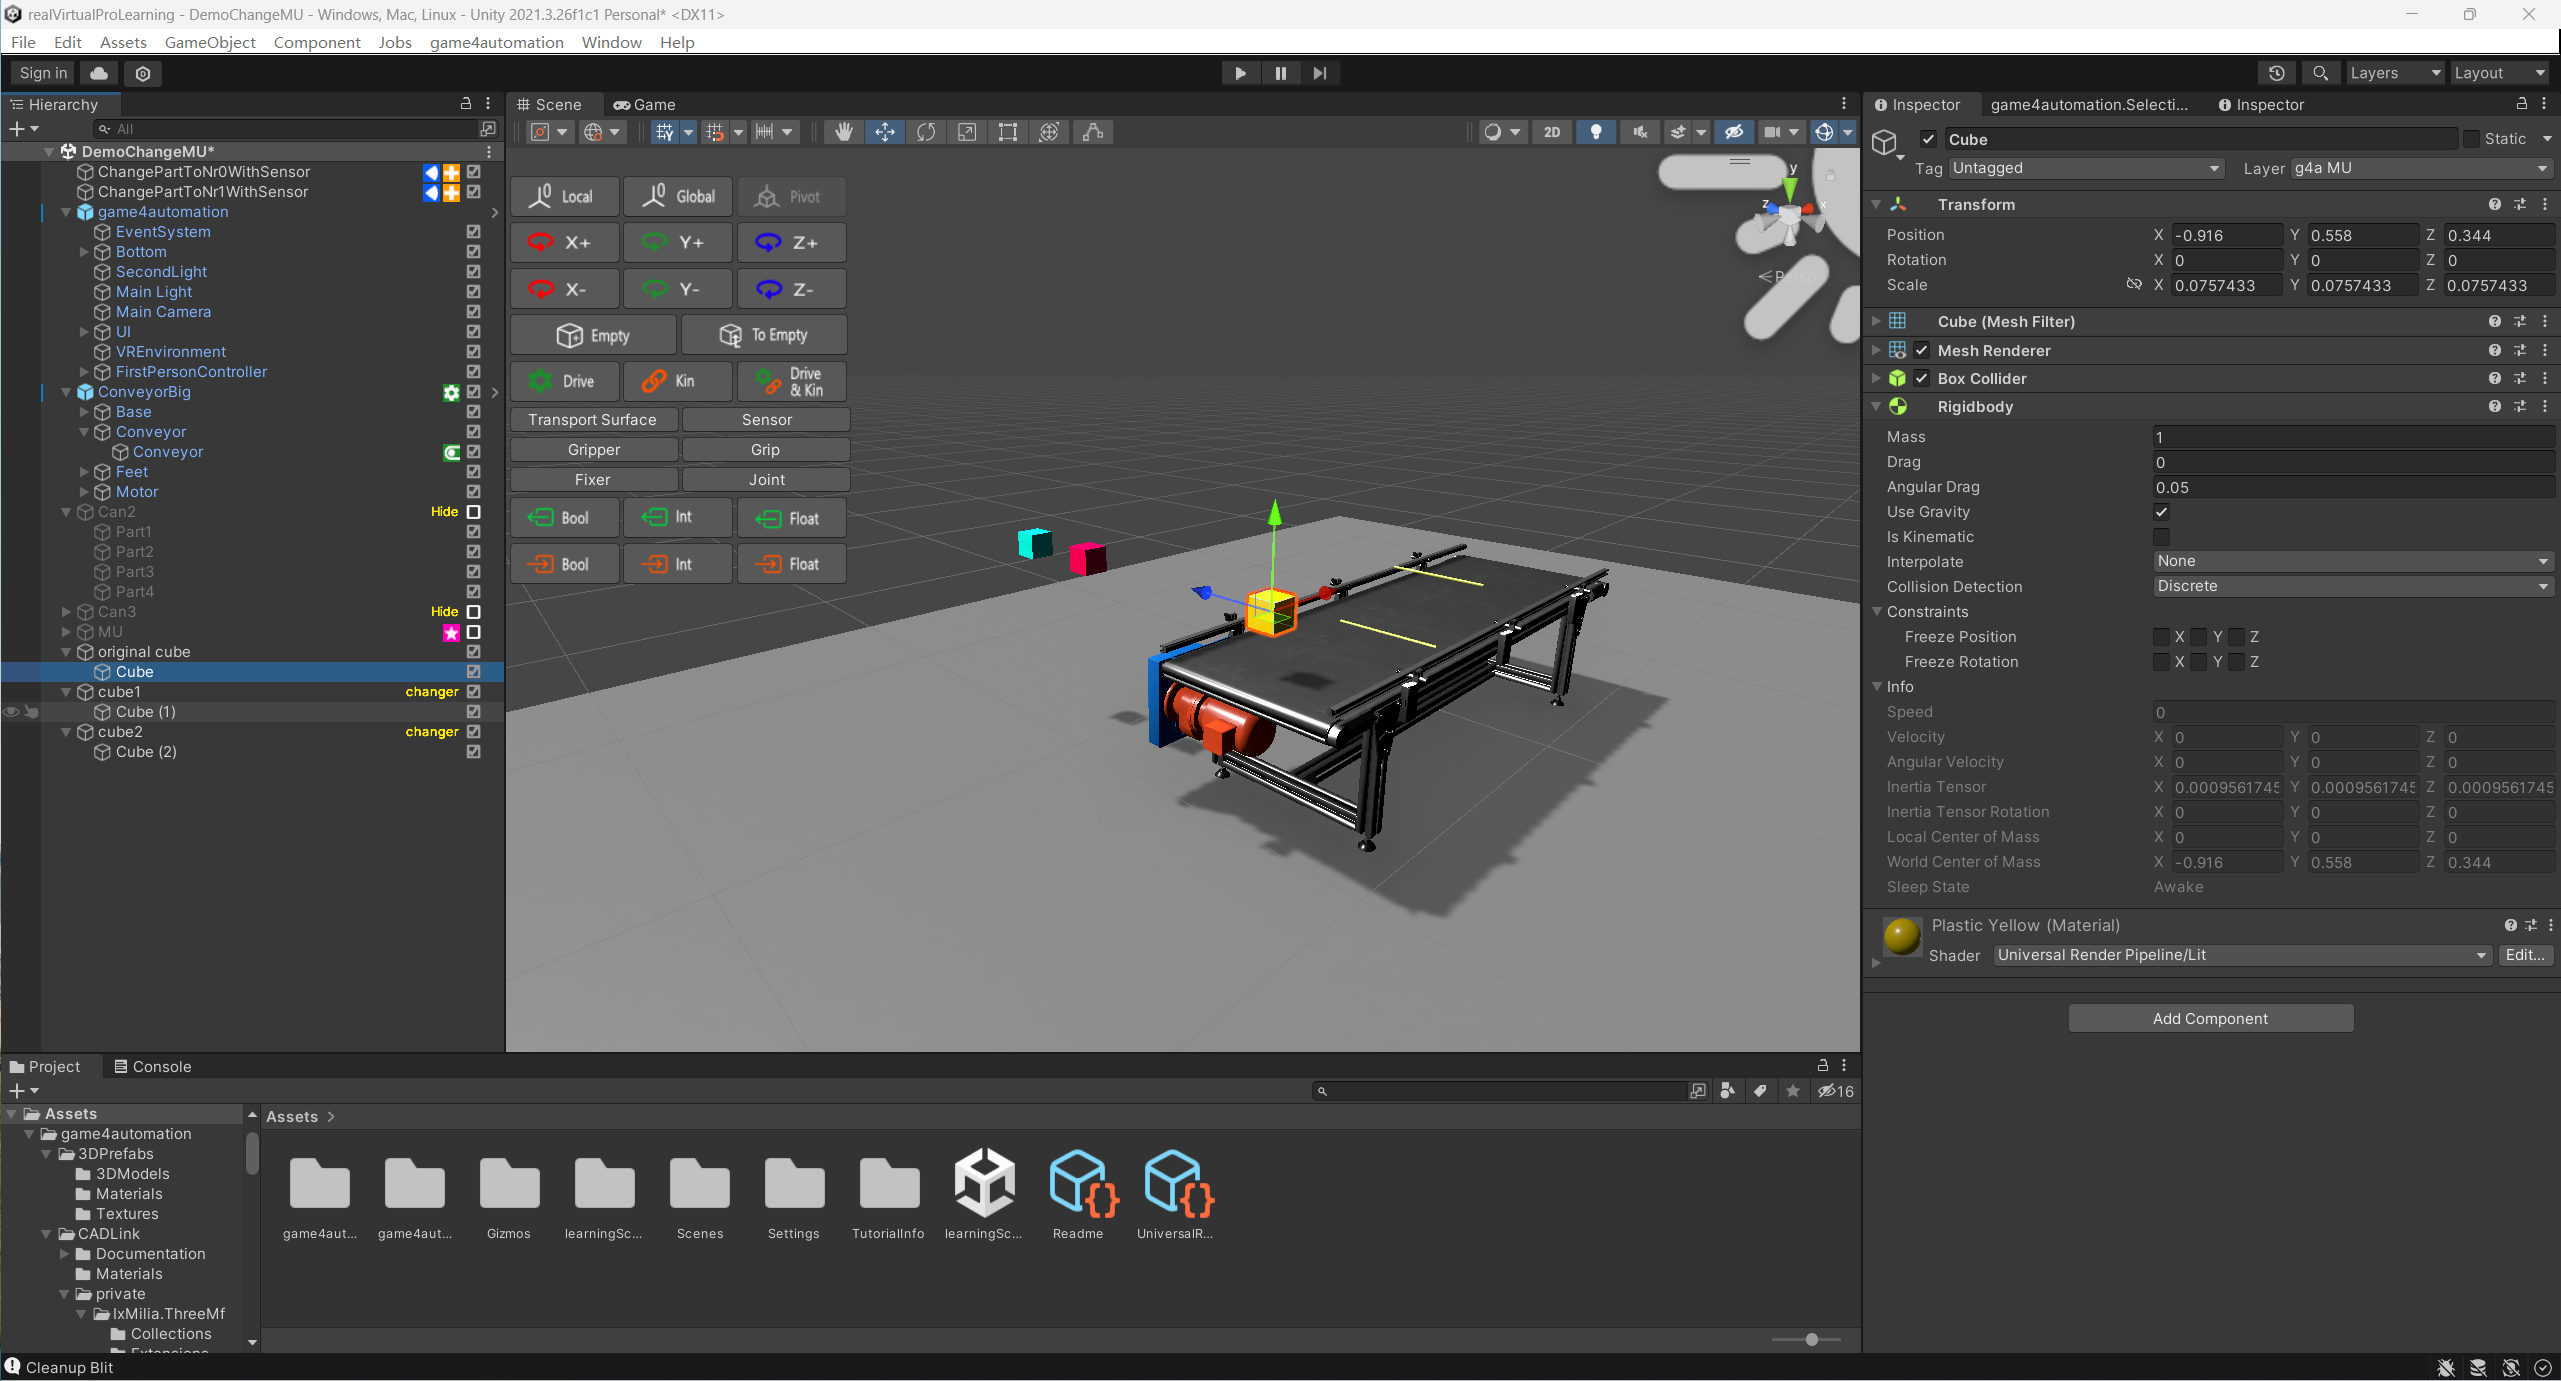
Task: Click the Plastic Yellow material preview sphere
Action: click(x=1901, y=938)
